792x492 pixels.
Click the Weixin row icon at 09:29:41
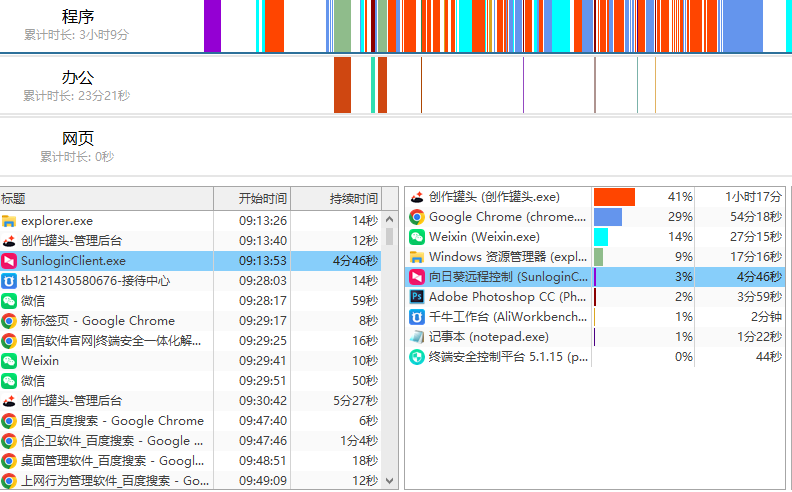coord(9,361)
